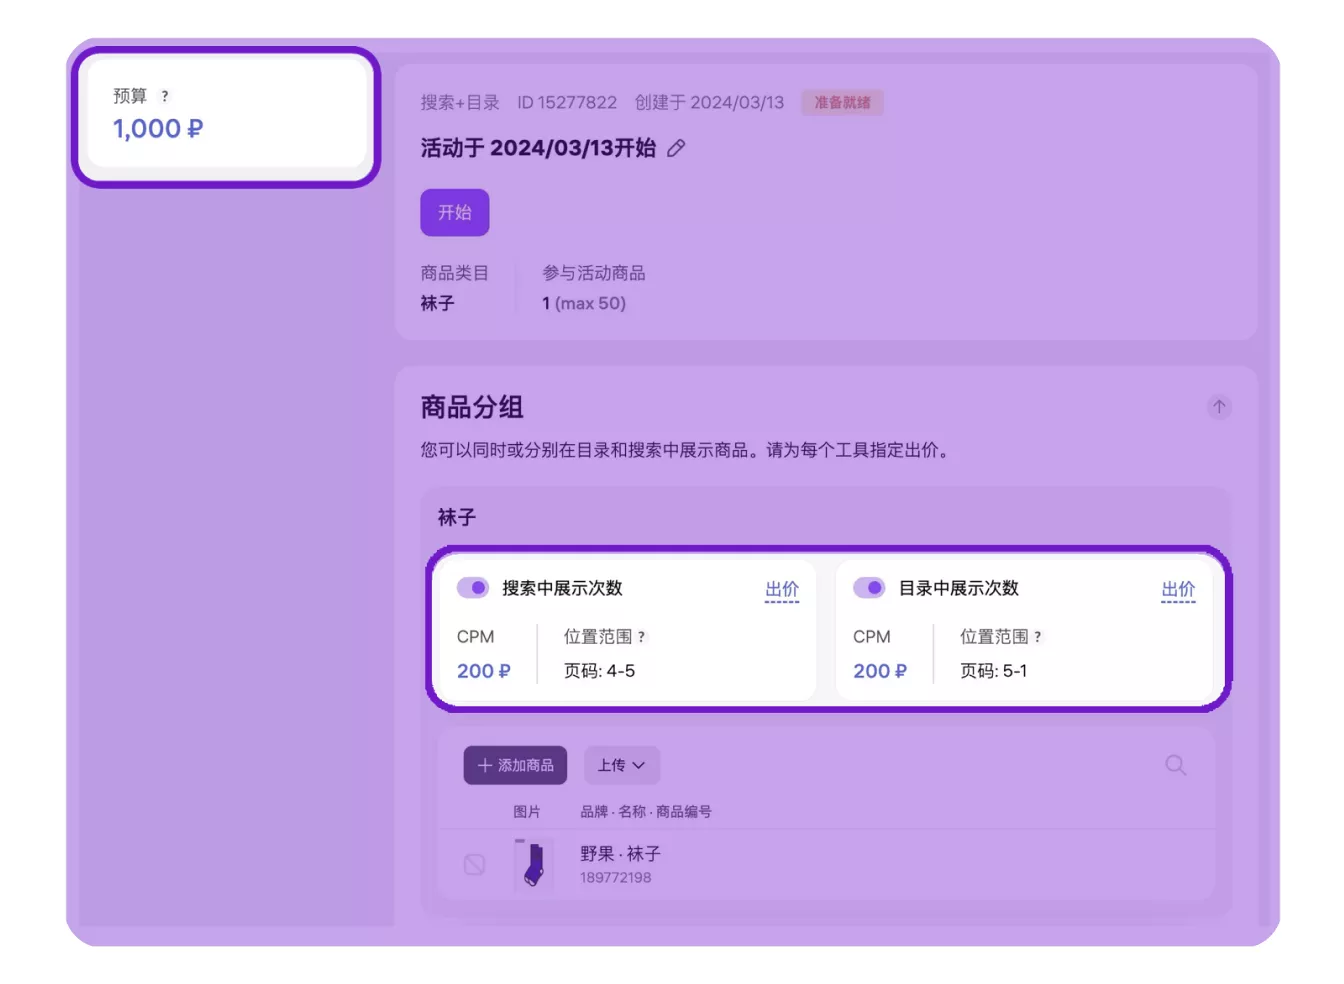Click the 页码: 4-5 position value
This screenshot has width=1344, height=984.
click(x=599, y=671)
